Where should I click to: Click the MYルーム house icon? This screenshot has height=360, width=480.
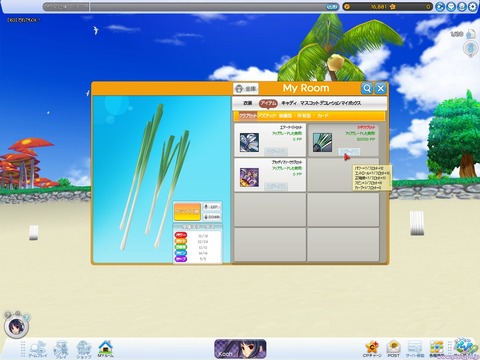(x=105, y=349)
